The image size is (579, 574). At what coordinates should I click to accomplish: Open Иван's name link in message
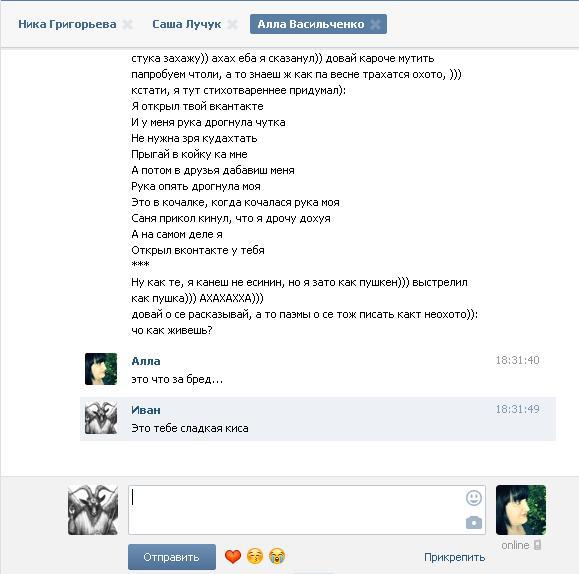click(146, 410)
